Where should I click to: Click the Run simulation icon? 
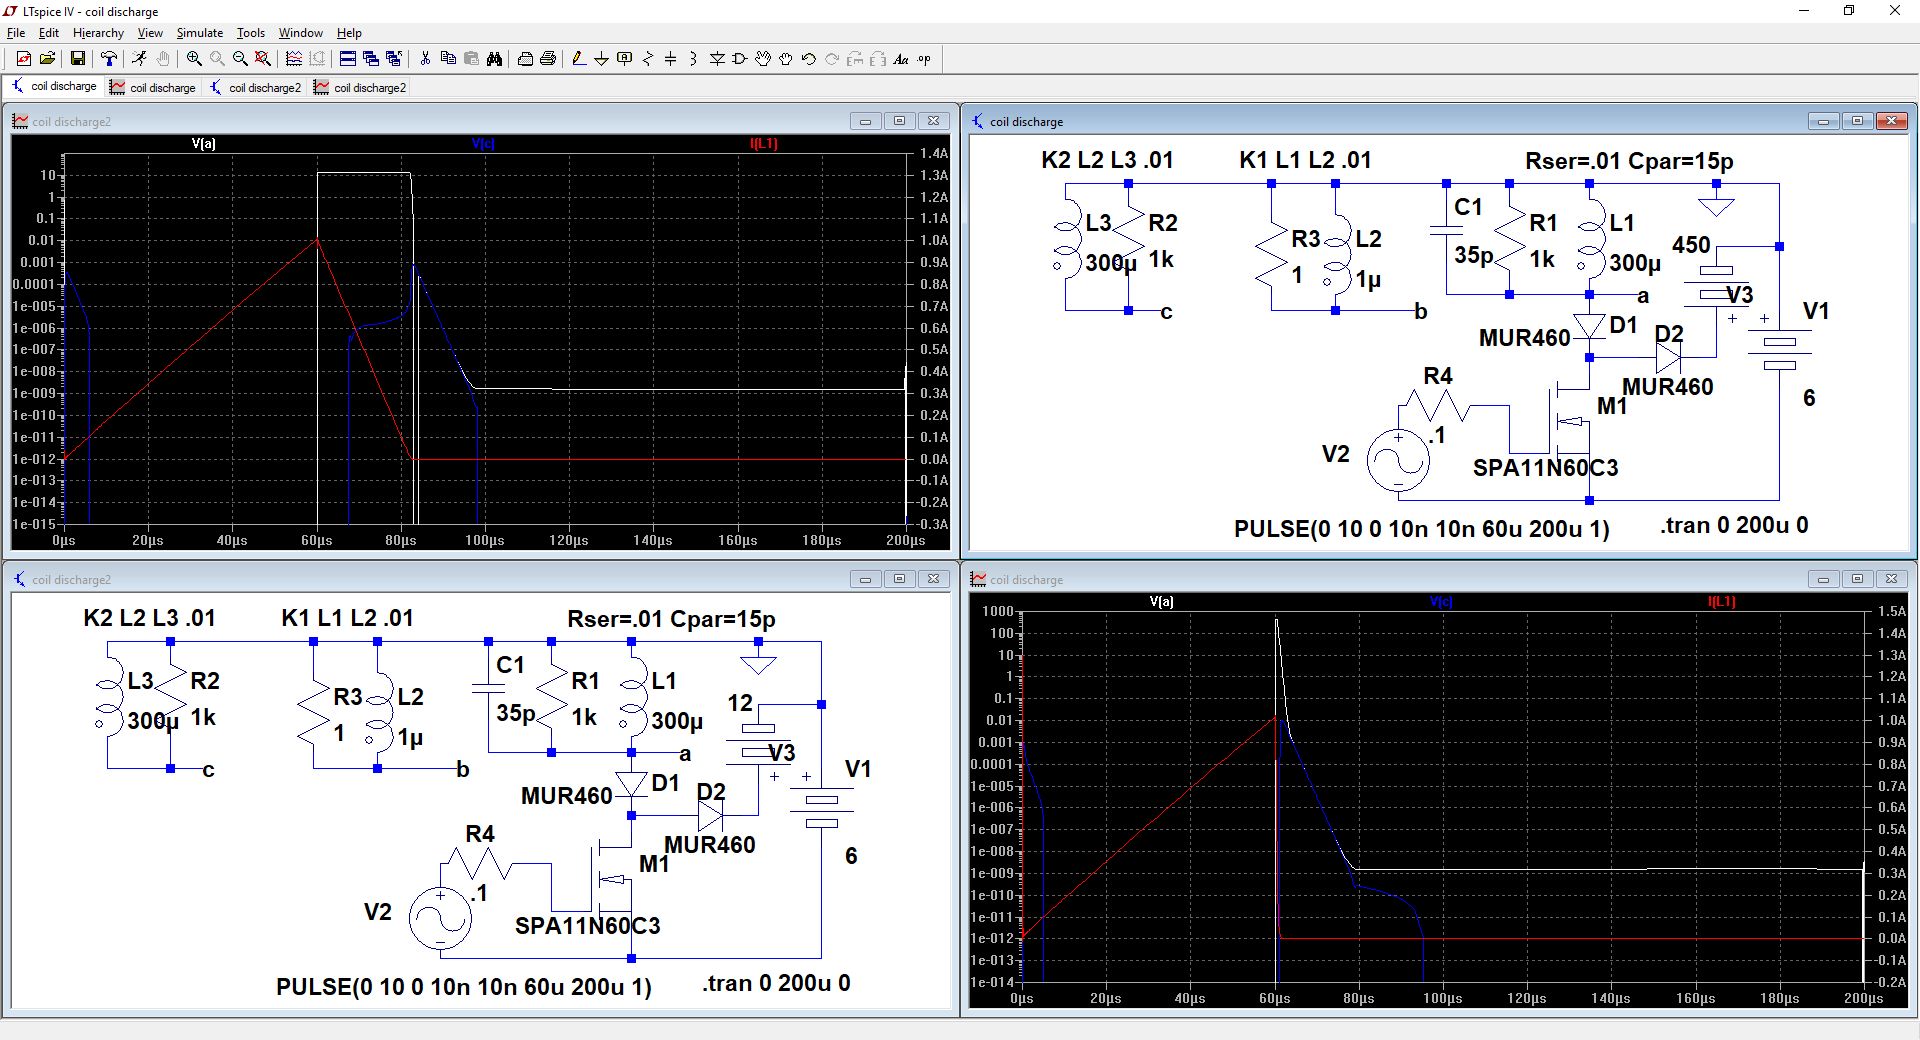pos(139,59)
